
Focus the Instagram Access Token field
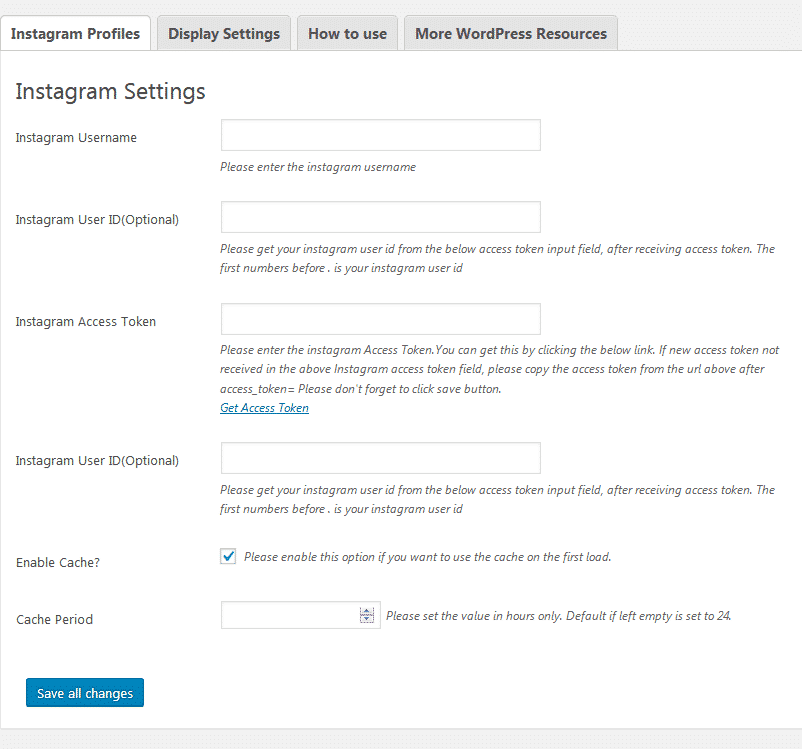point(381,319)
